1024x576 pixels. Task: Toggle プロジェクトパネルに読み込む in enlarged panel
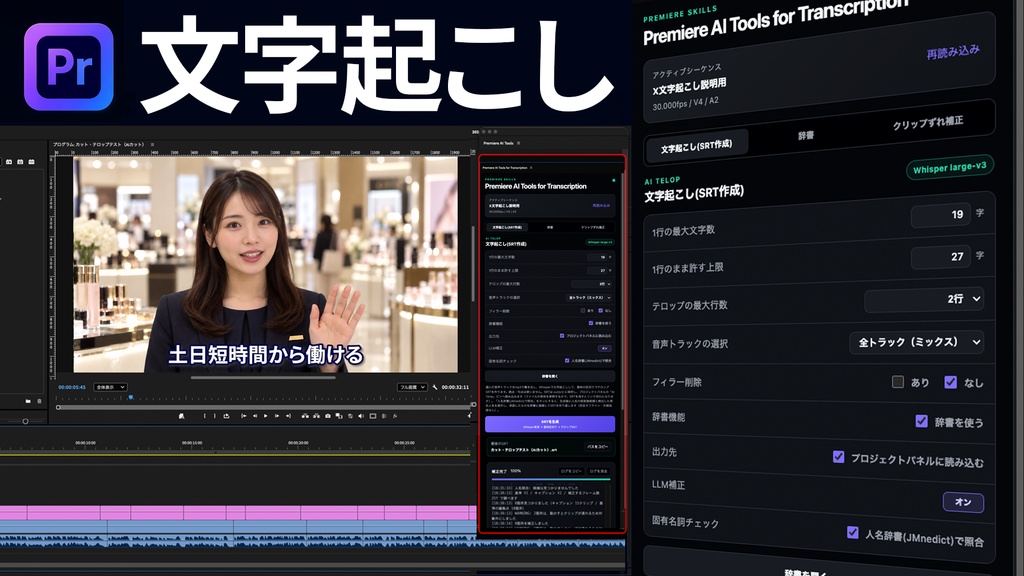click(x=839, y=457)
